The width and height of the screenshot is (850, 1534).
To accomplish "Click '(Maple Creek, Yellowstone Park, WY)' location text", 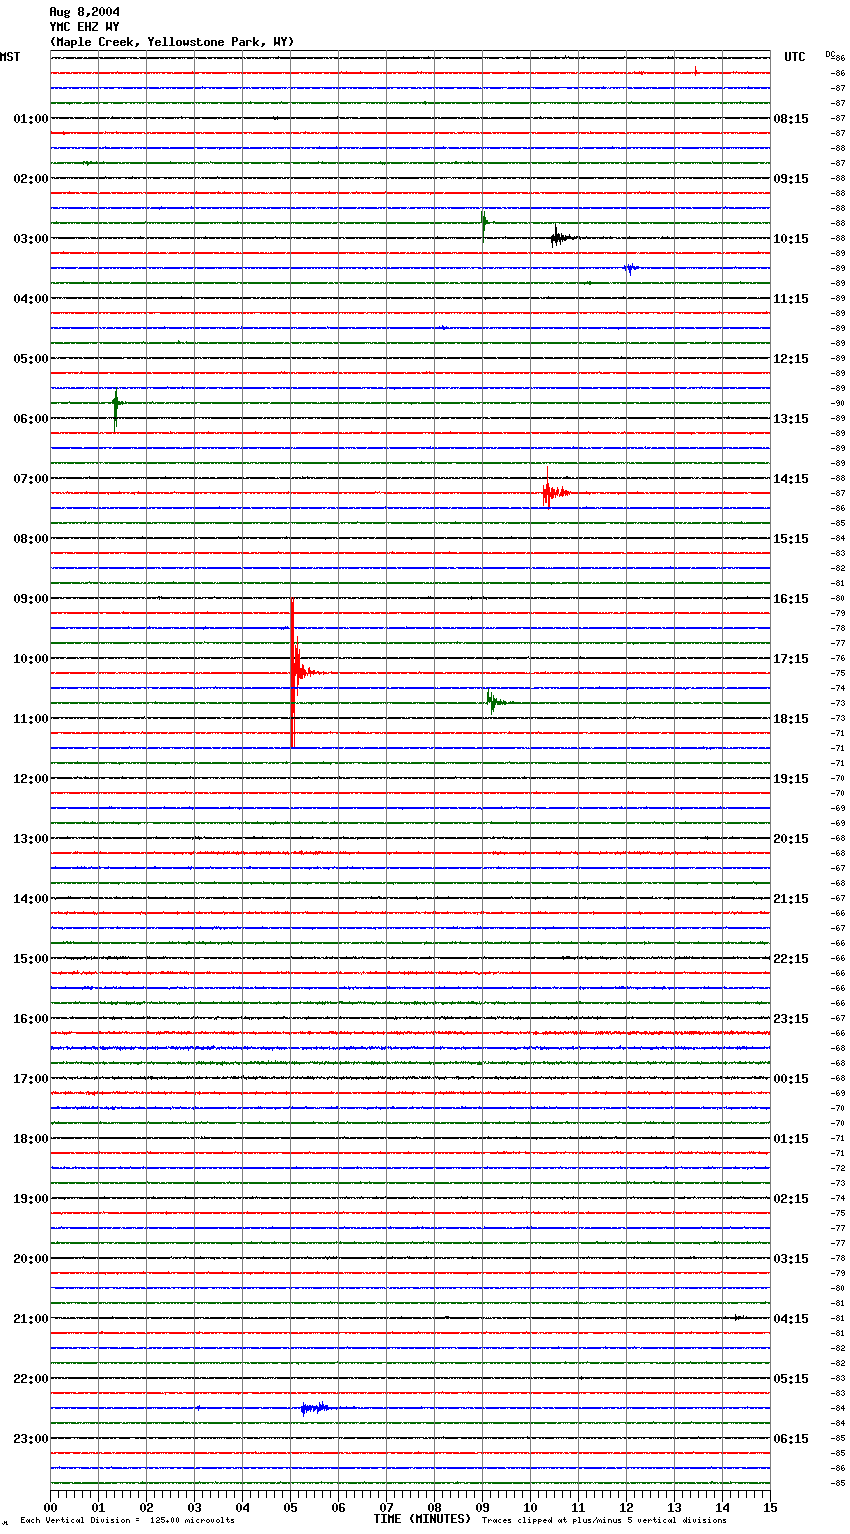I will (x=172, y=42).
